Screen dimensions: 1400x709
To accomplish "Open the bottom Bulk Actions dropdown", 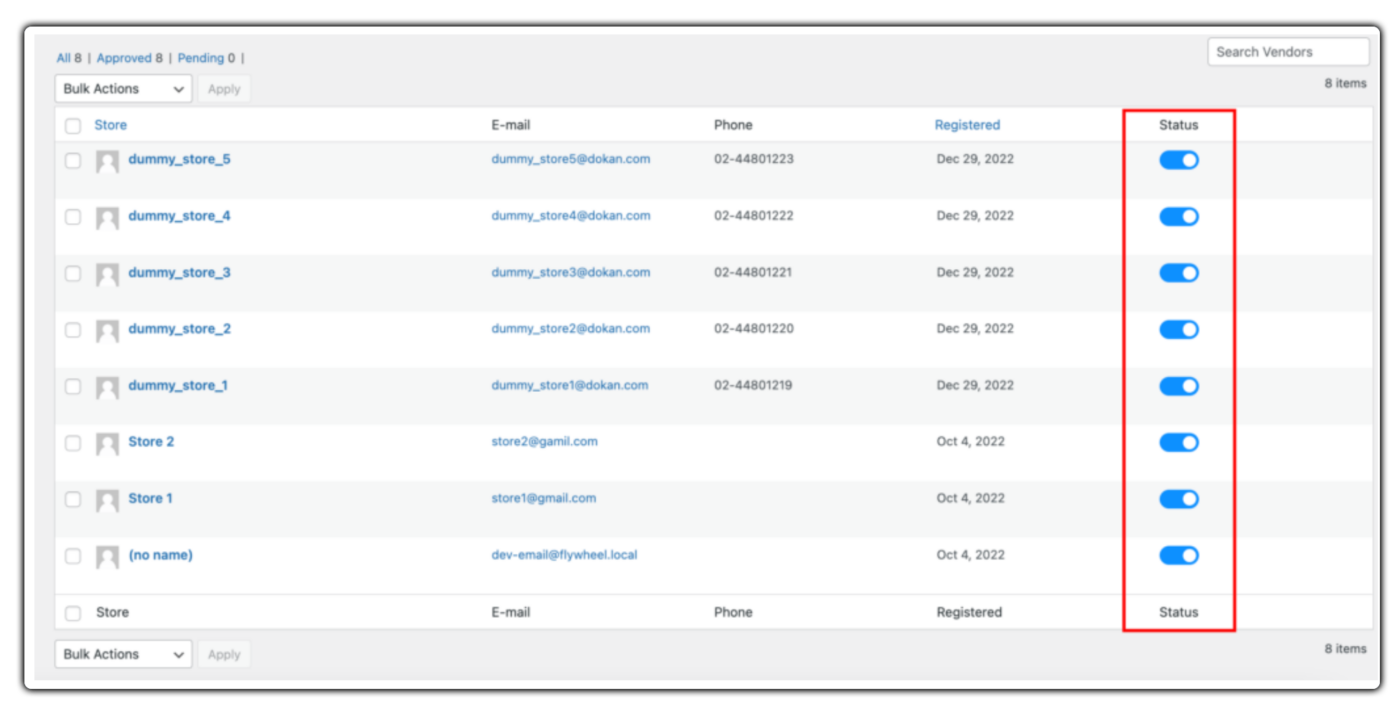I will 122,654.
